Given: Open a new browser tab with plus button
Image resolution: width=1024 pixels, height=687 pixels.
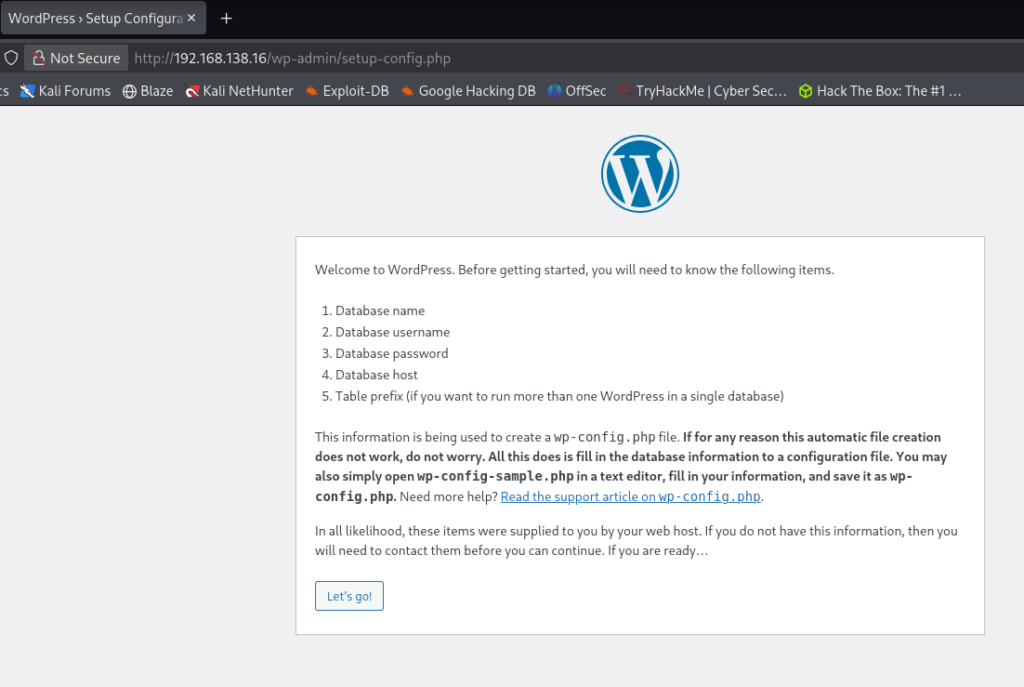Looking at the screenshot, I should pyautogui.click(x=226, y=18).
